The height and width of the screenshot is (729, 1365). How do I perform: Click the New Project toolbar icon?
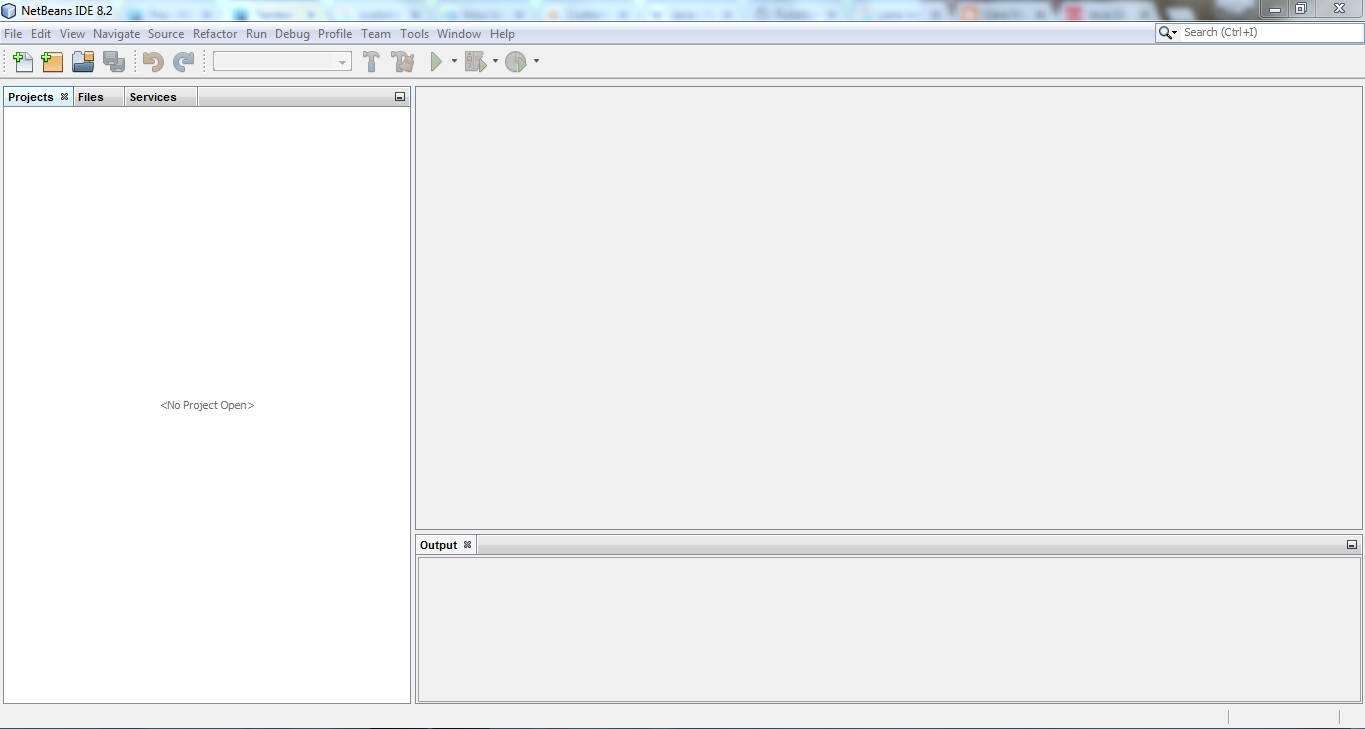52,62
